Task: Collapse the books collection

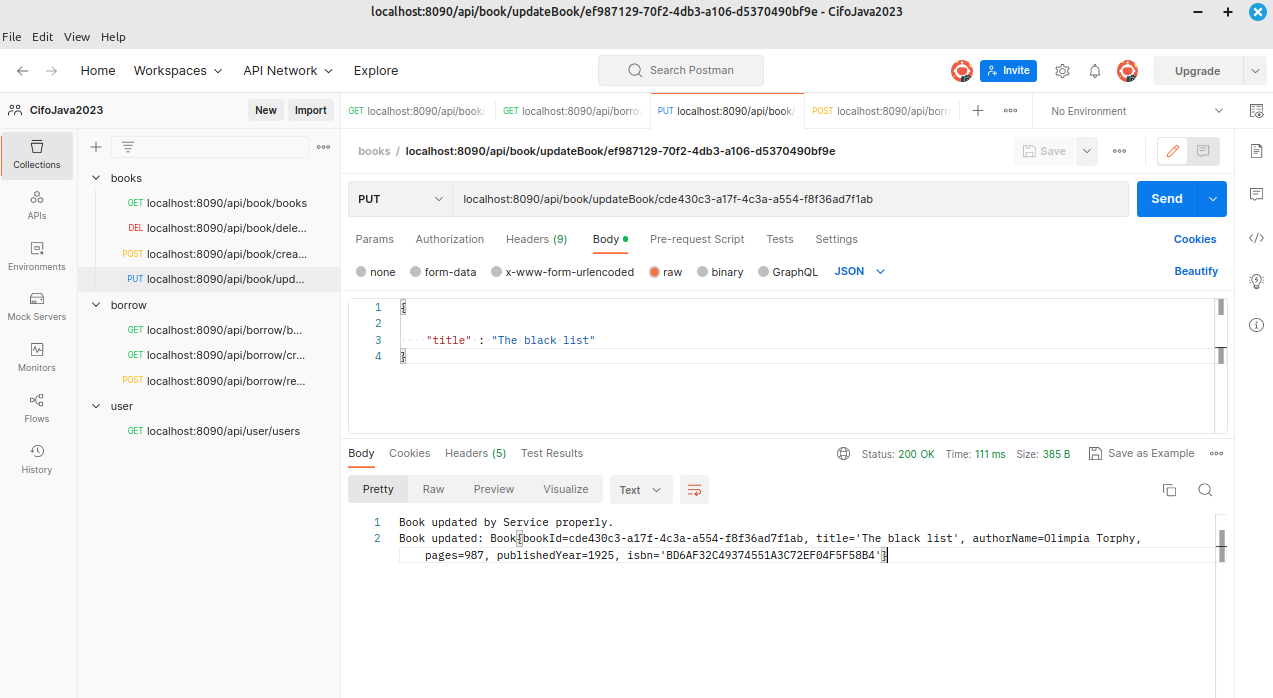Action: click(x=97, y=178)
